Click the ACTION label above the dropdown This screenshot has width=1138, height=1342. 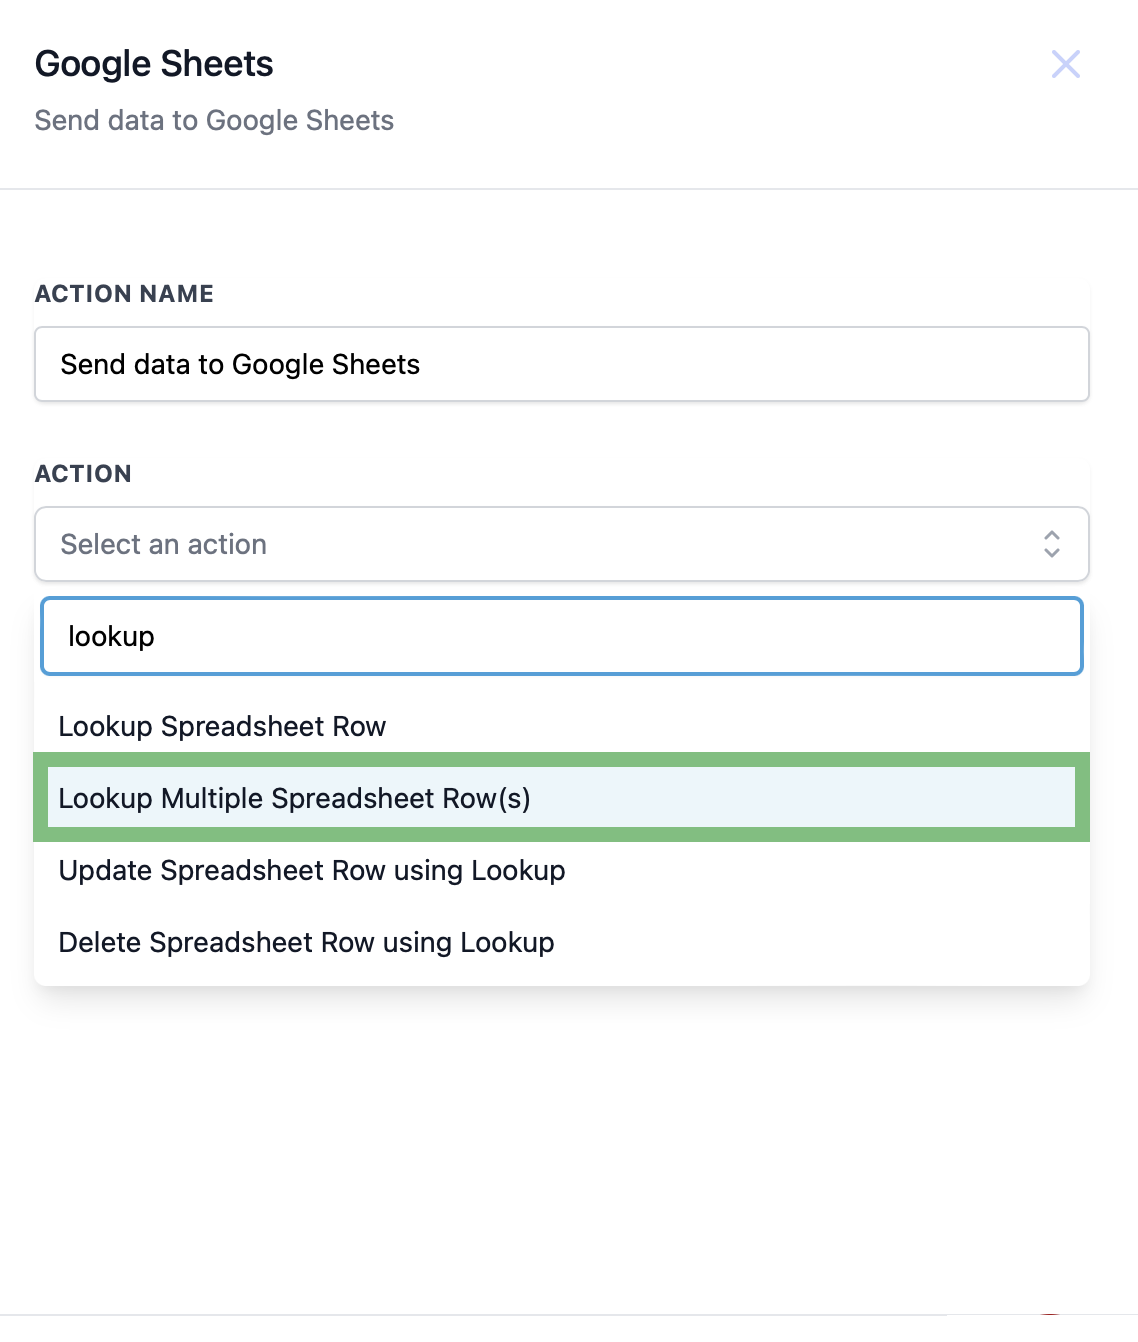click(83, 473)
